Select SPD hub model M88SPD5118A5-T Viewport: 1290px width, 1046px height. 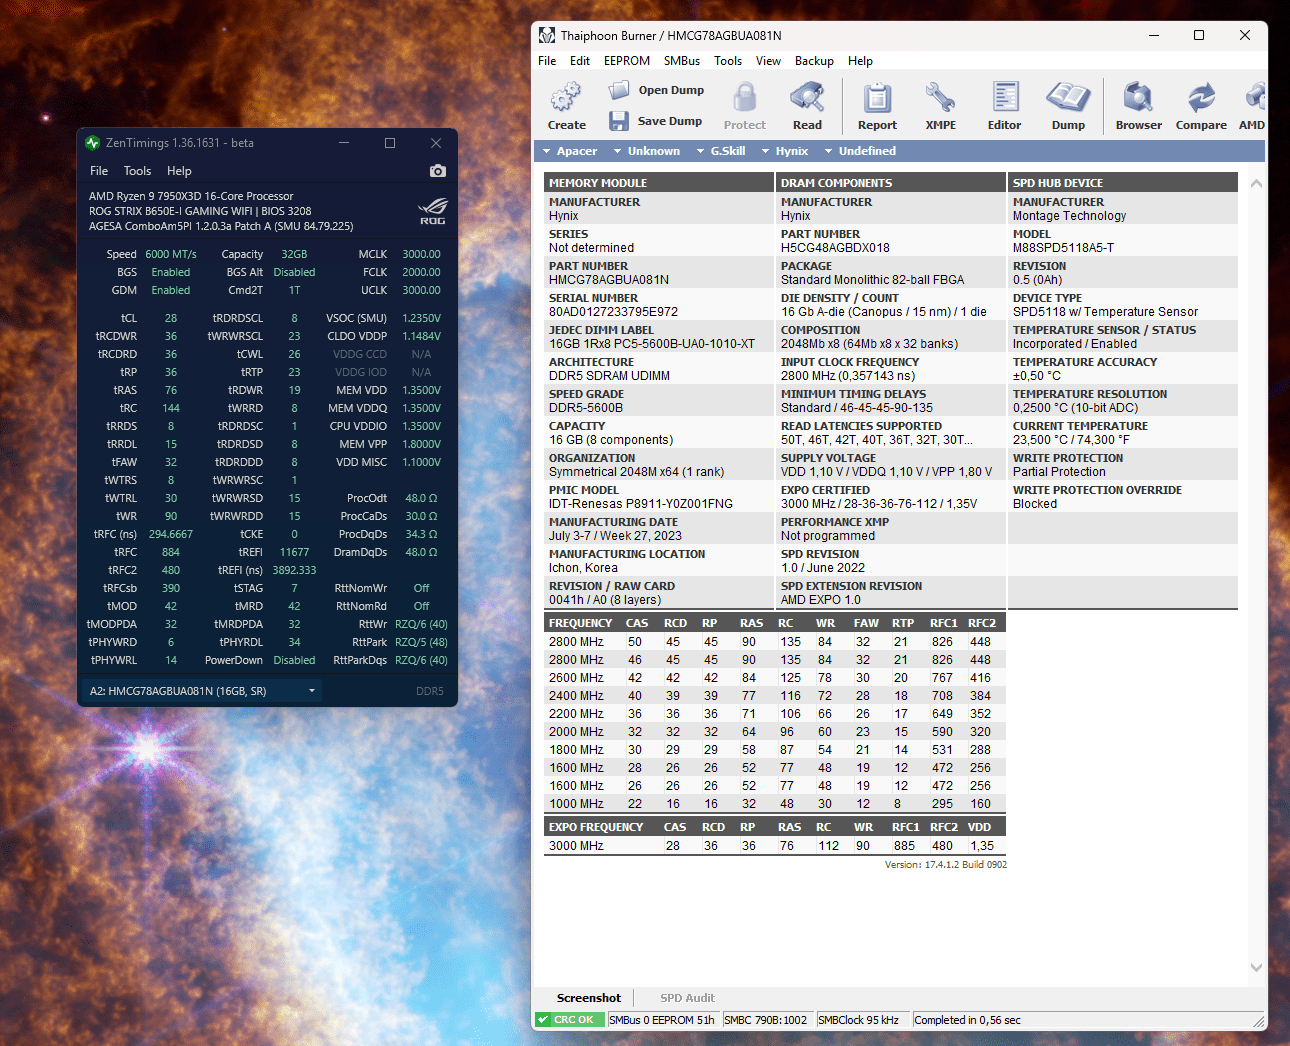tap(1063, 248)
